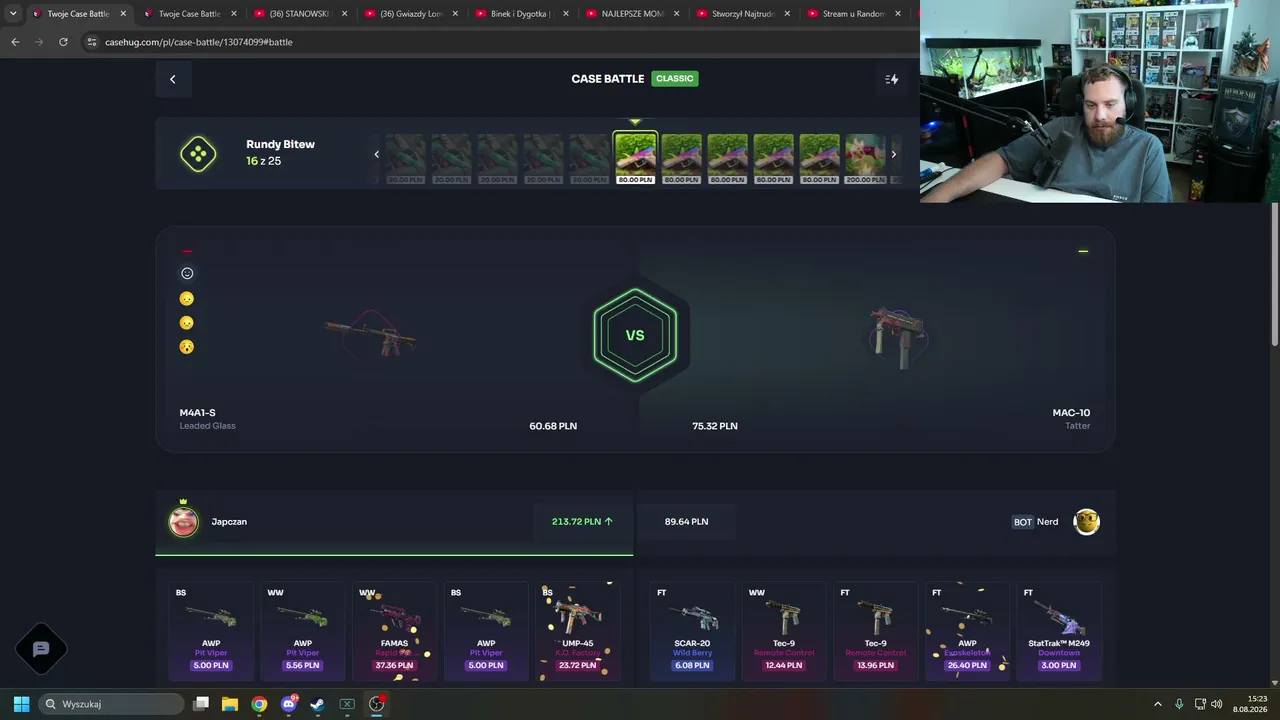Viewport: 1280px width, 720px height.
Task: View site information icon in address bar
Action: click(x=92, y=42)
